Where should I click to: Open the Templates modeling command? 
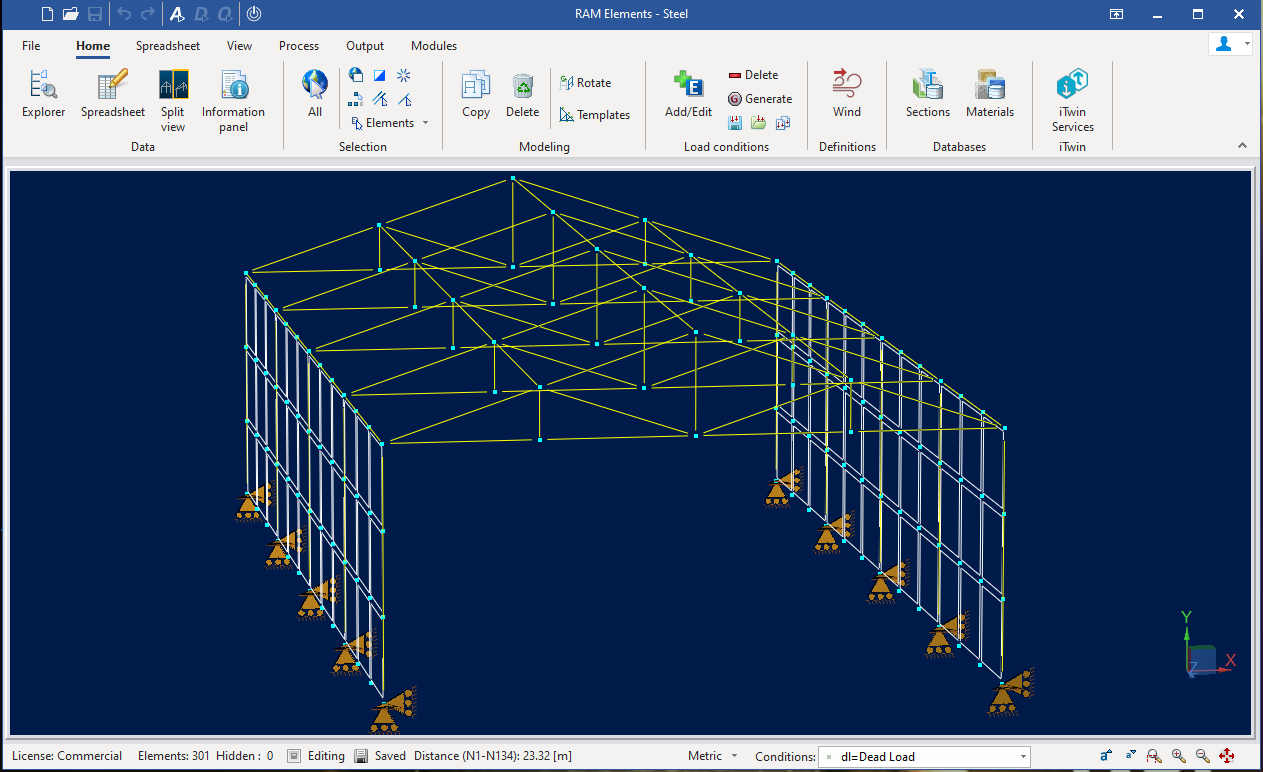[x=594, y=115]
